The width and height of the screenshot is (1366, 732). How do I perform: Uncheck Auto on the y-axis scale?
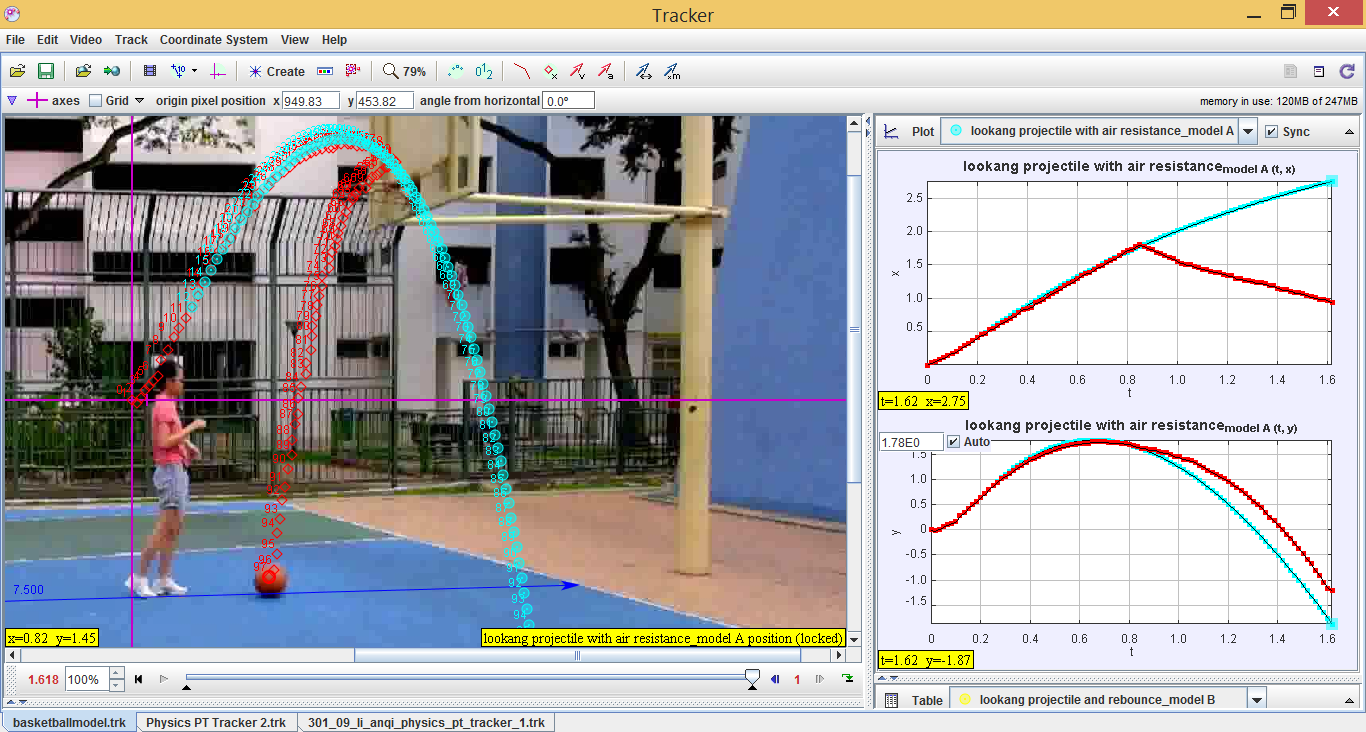click(x=953, y=441)
